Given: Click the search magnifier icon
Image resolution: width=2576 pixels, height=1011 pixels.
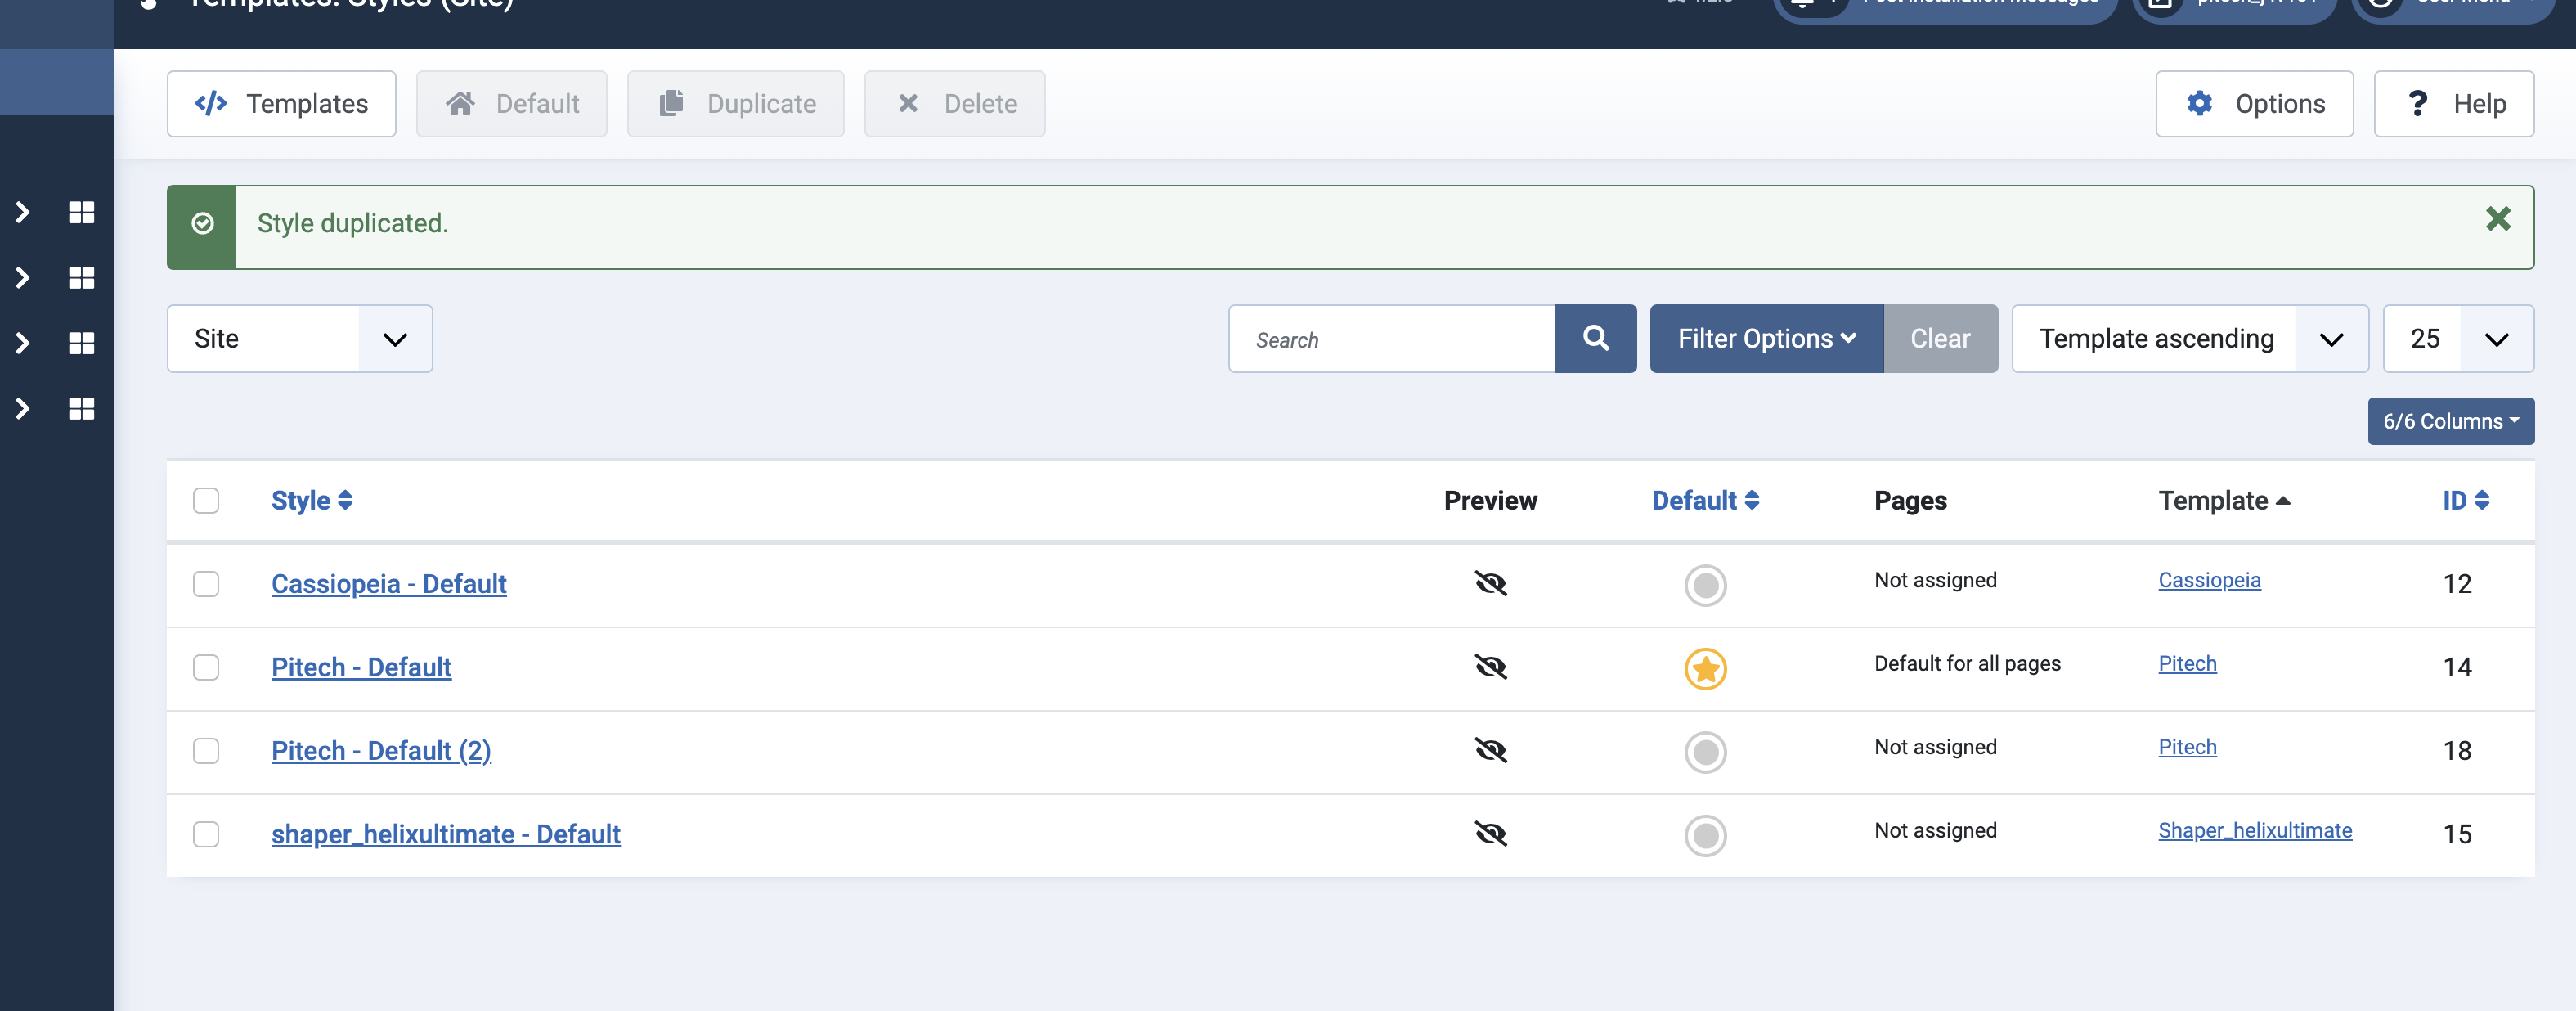Looking at the screenshot, I should (1595, 338).
